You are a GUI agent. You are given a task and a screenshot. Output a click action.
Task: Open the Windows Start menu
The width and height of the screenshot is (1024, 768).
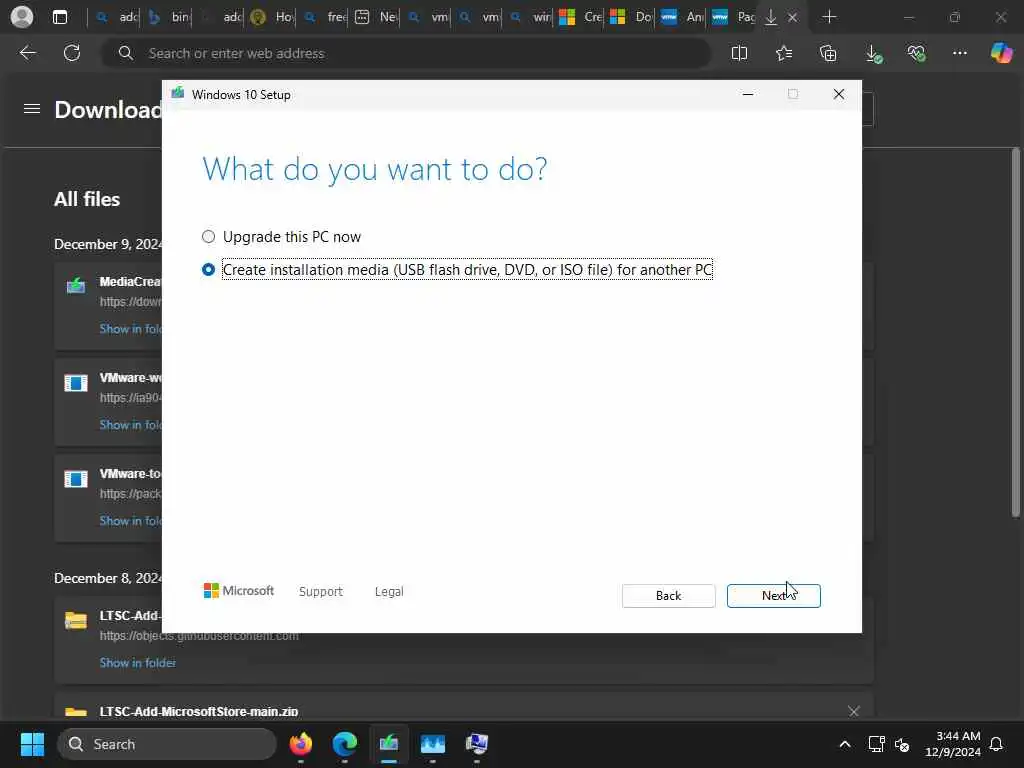click(x=32, y=744)
